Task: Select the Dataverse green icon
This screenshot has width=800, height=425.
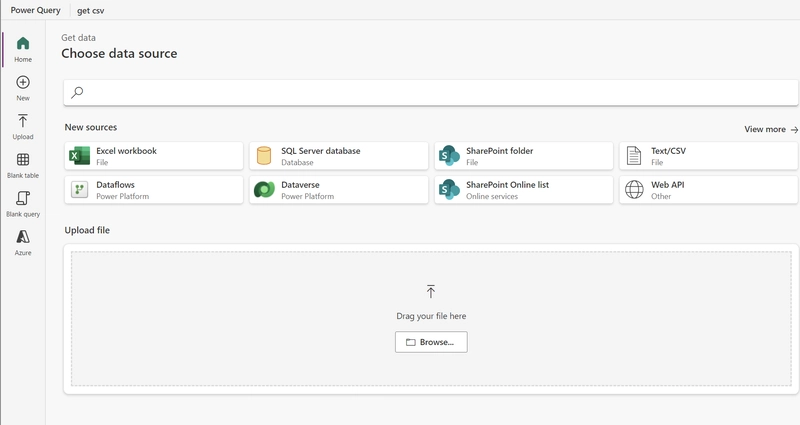Action: coord(264,190)
